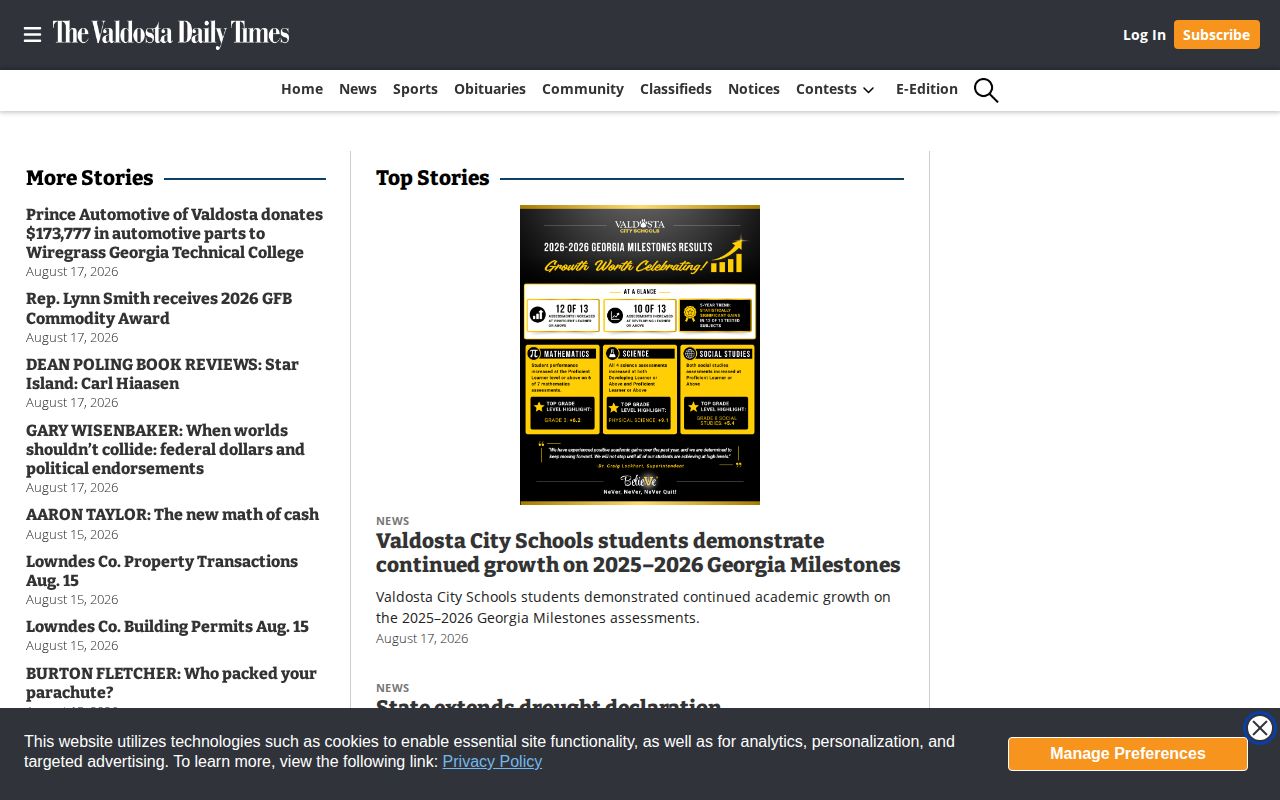Click the orange Subscribe button

pos(1216,35)
